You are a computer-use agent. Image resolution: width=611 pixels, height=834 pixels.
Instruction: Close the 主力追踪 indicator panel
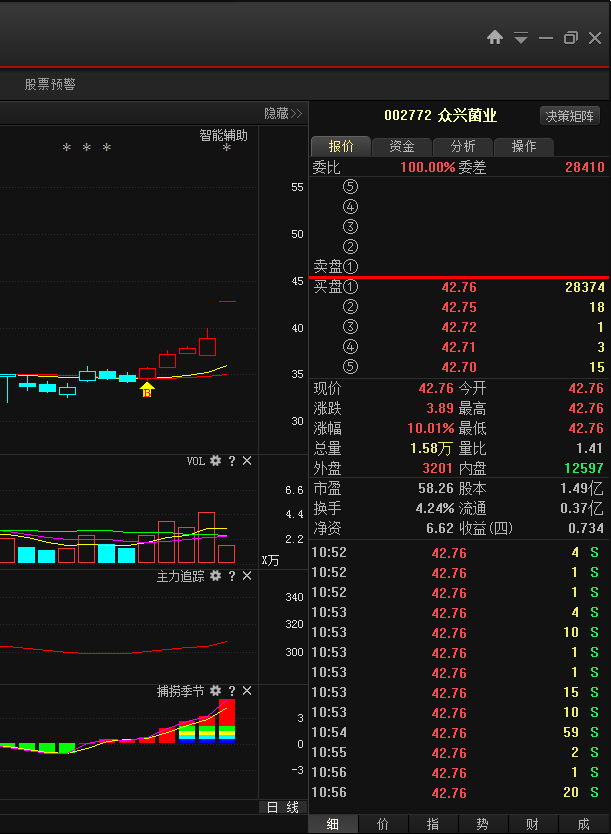pyautogui.click(x=247, y=576)
